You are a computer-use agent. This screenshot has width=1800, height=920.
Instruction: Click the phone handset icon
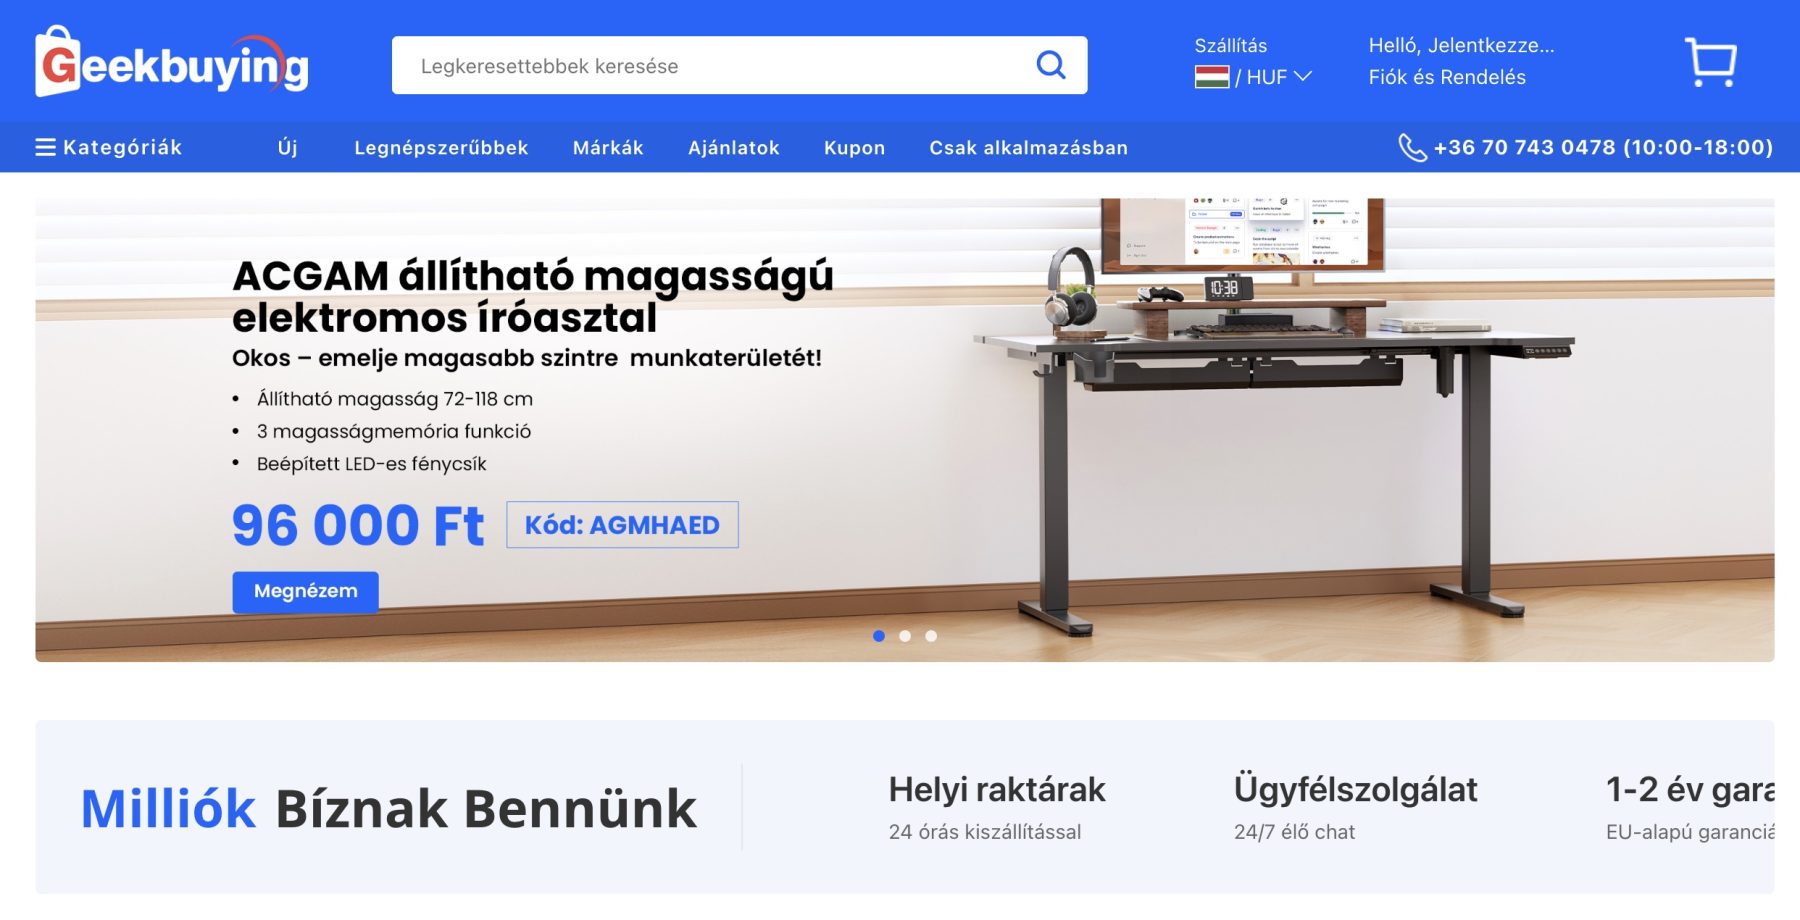pyautogui.click(x=1412, y=147)
